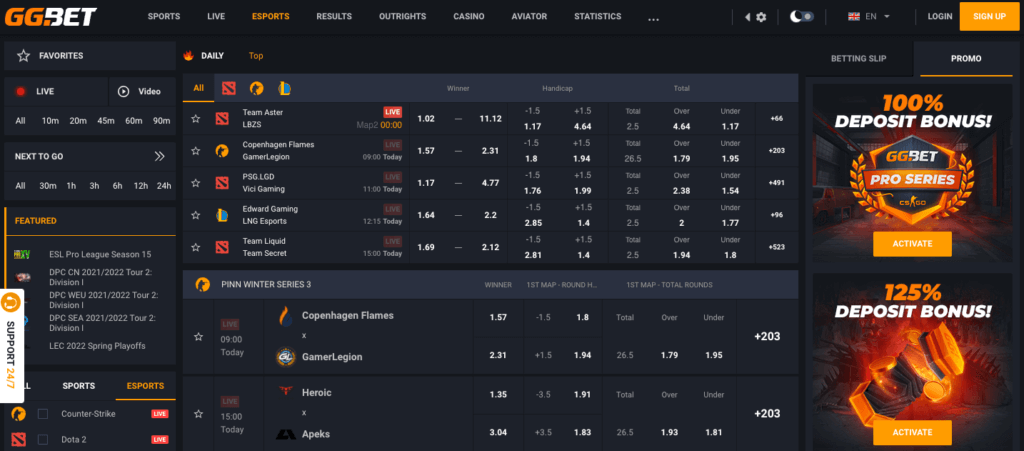Favorite Copenhagen Flames match in Pinn Winter Series
The image size is (1024, 451).
(x=199, y=337)
